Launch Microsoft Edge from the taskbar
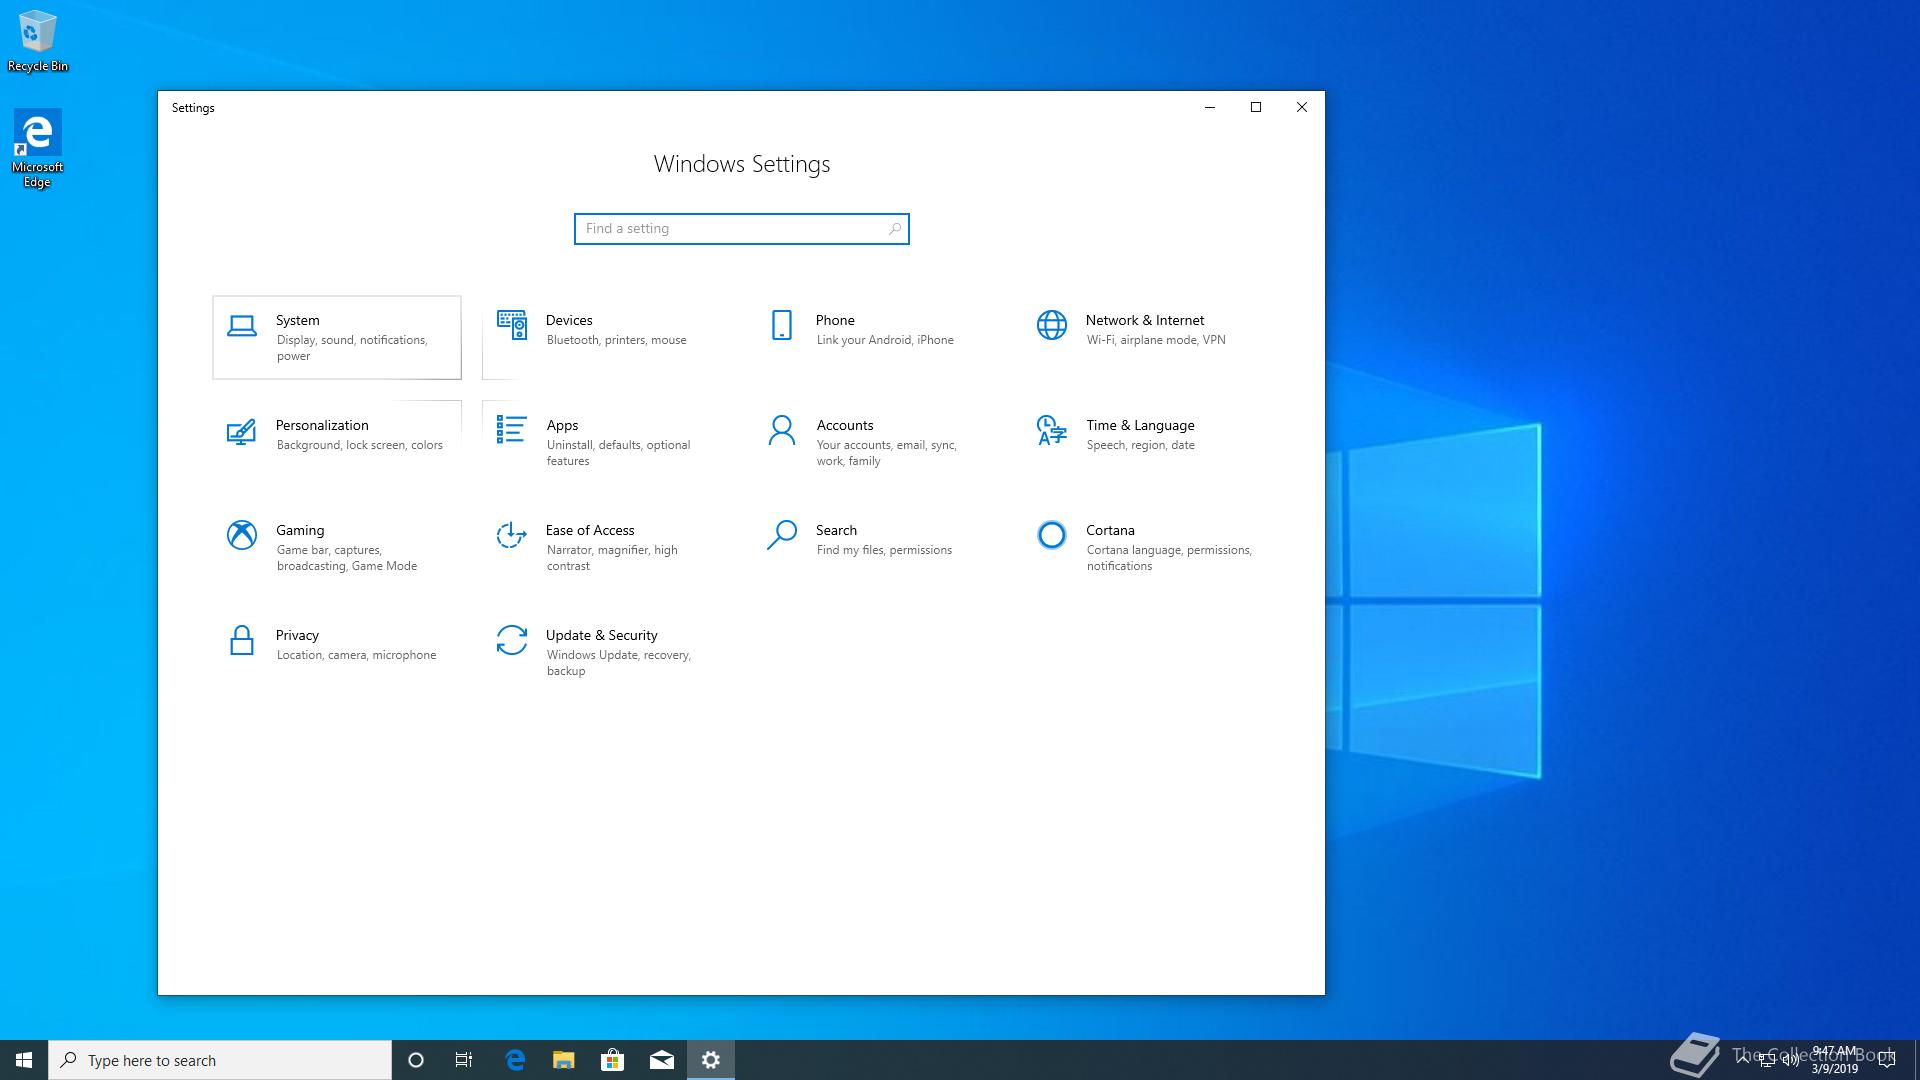The height and width of the screenshot is (1080, 1920). (515, 1060)
